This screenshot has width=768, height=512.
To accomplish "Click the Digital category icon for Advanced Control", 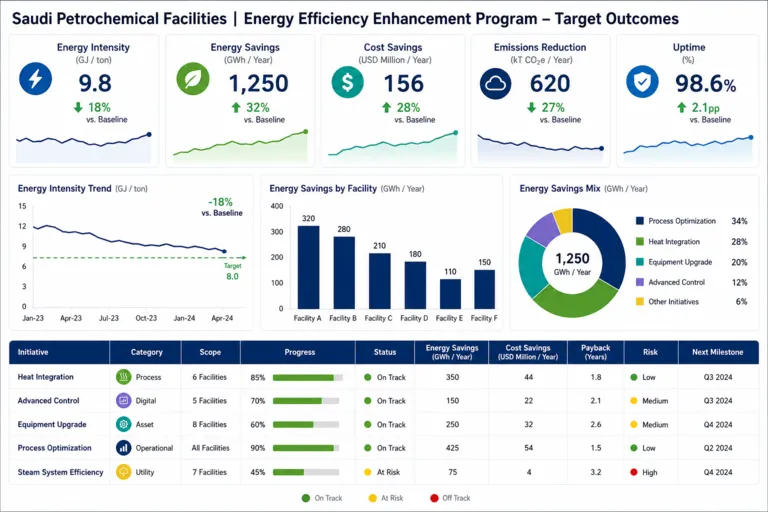I will click(123, 400).
